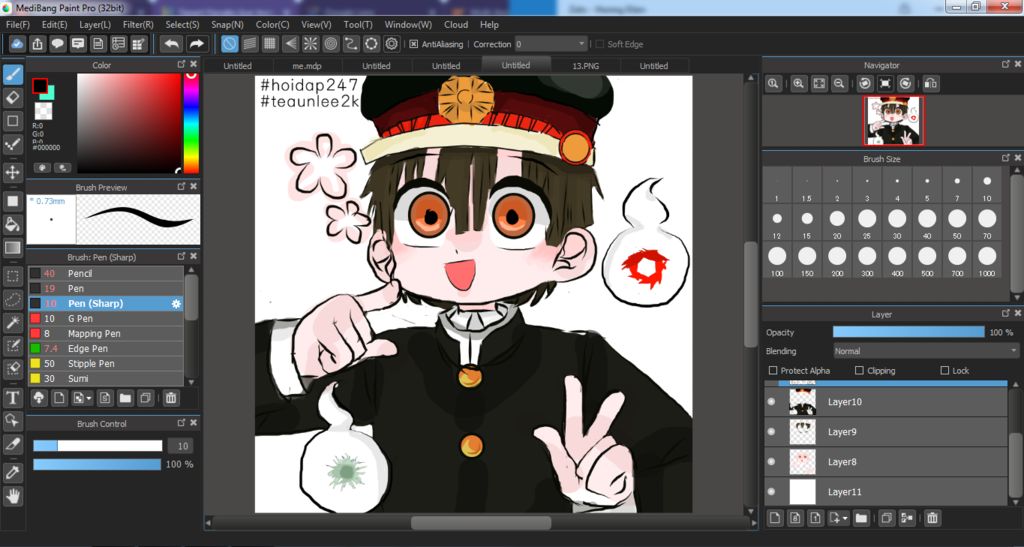Select the Magic Wand tool
The width and height of the screenshot is (1024, 547).
pyautogui.click(x=12, y=322)
